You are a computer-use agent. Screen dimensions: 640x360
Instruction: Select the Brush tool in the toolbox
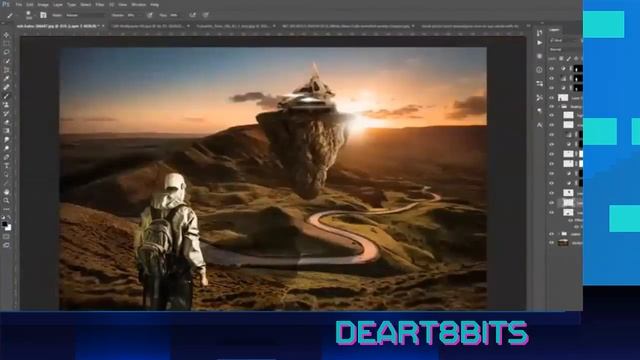pos(6,96)
